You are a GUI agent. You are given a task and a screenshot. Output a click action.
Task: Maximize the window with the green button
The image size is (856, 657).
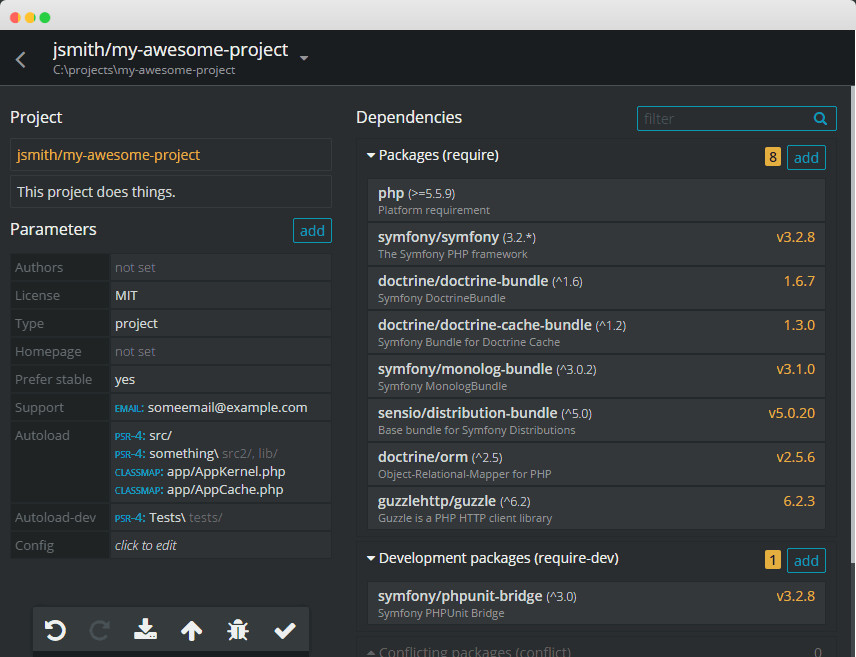point(45,17)
